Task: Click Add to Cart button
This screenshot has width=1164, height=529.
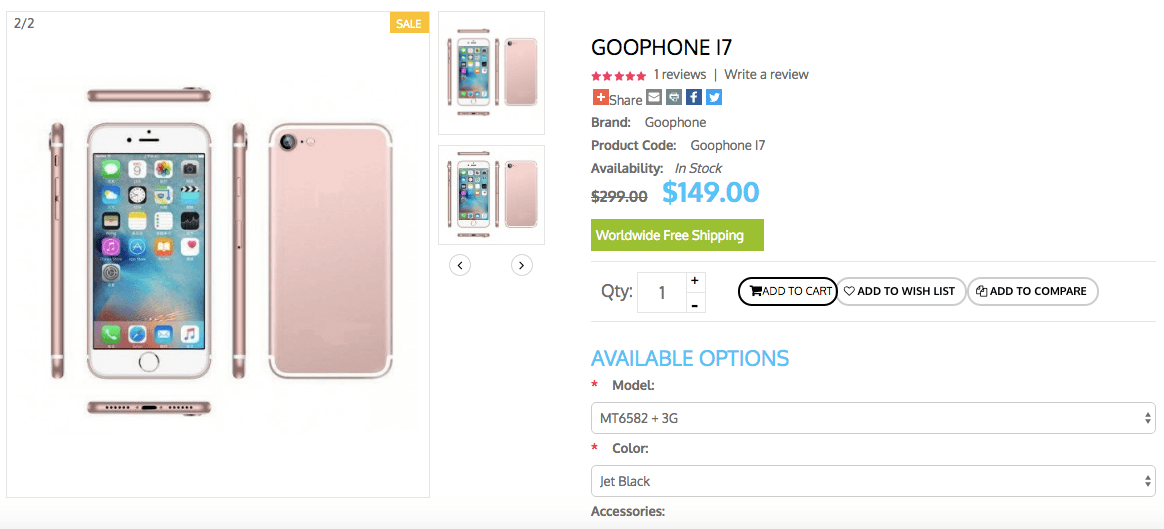Action: pos(788,291)
